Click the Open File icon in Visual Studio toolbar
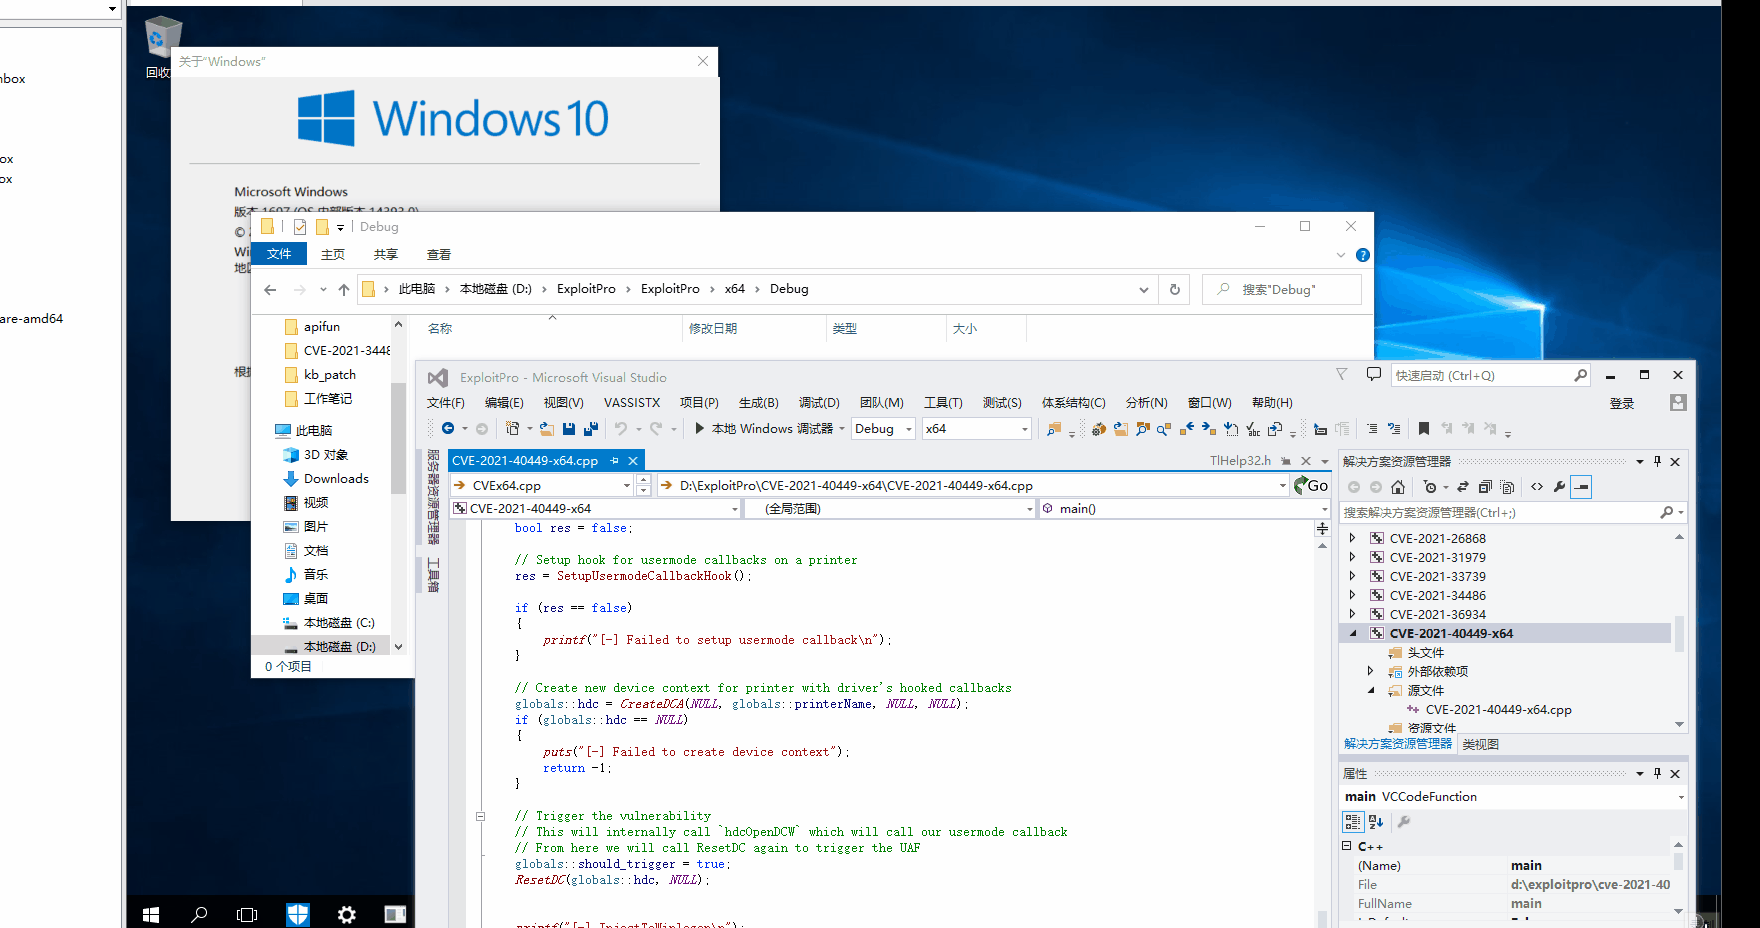 tap(547, 429)
